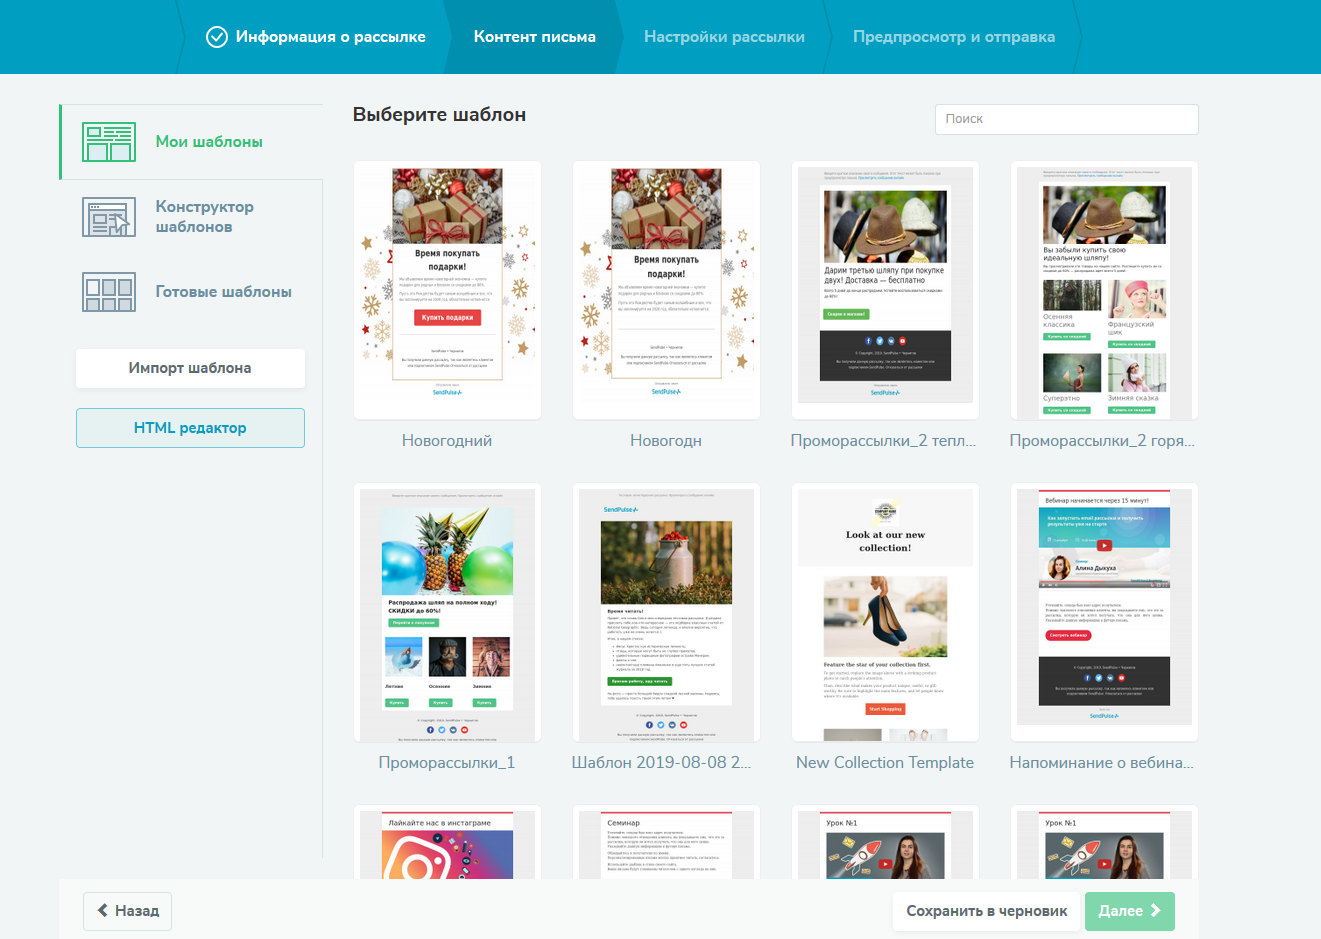1321x939 pixels.
Task: Click Проморассылки_2 тепл... template name
Action: coord(884,441)
